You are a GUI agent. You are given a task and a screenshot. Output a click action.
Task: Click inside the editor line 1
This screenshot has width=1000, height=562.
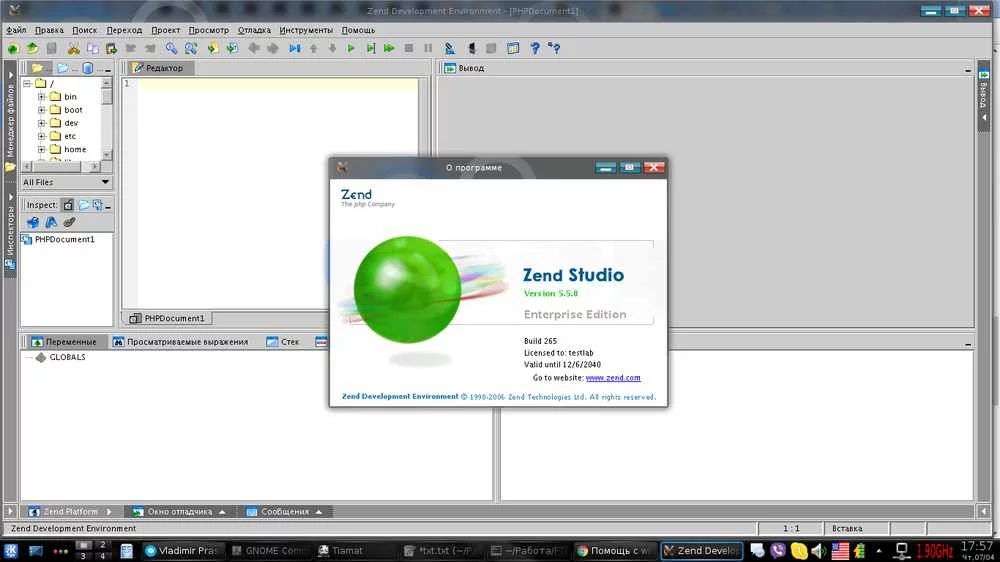tap(278, 84)
